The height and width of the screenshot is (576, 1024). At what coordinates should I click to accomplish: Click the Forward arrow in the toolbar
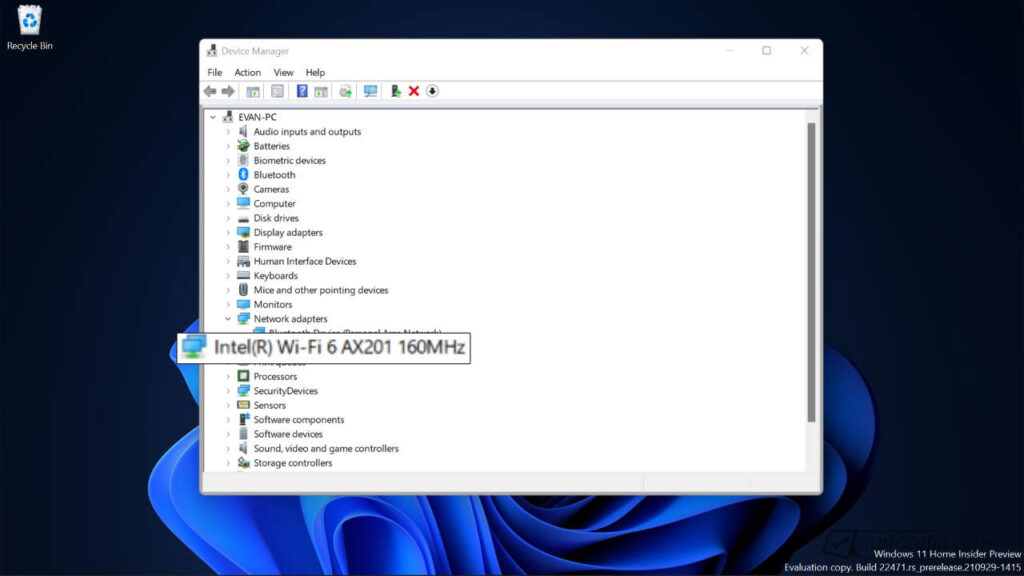point(228,91)
